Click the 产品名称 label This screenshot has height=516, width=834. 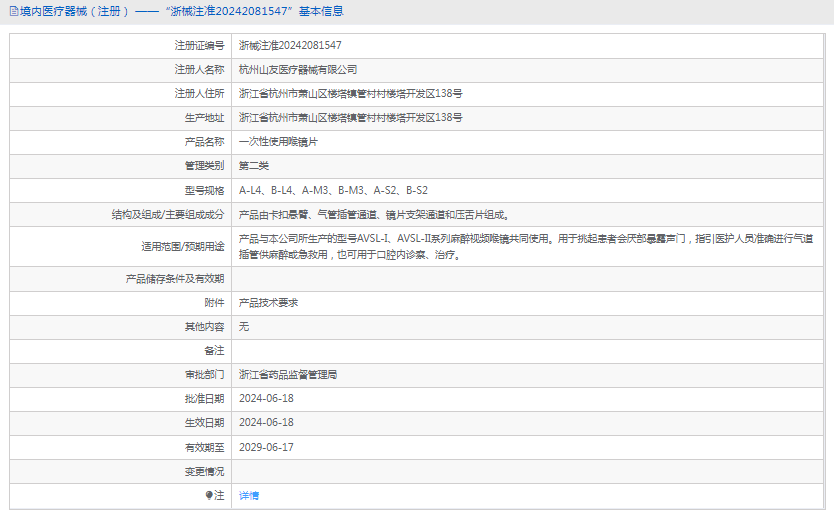tap(204, 142)
